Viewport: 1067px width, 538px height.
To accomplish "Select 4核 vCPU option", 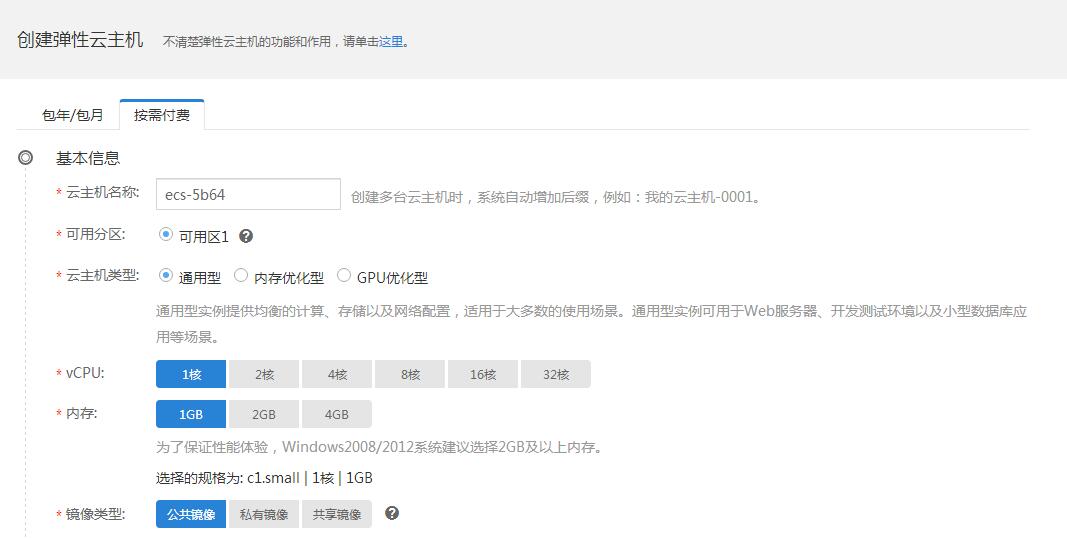I will [x=337, y=374].
